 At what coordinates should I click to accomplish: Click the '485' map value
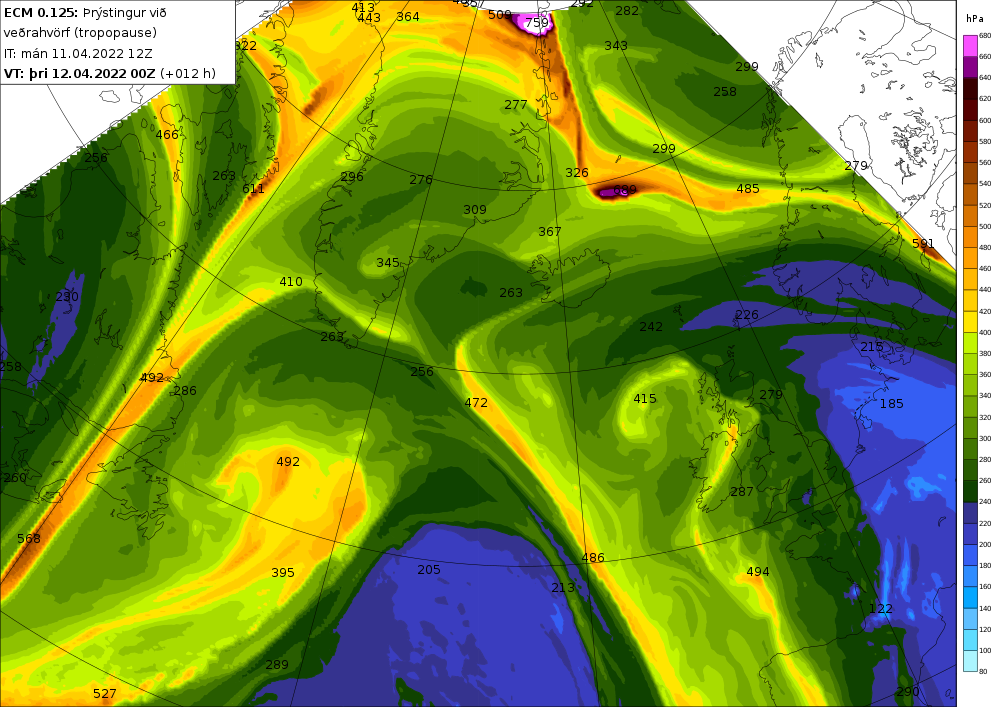tap(747, 189)
